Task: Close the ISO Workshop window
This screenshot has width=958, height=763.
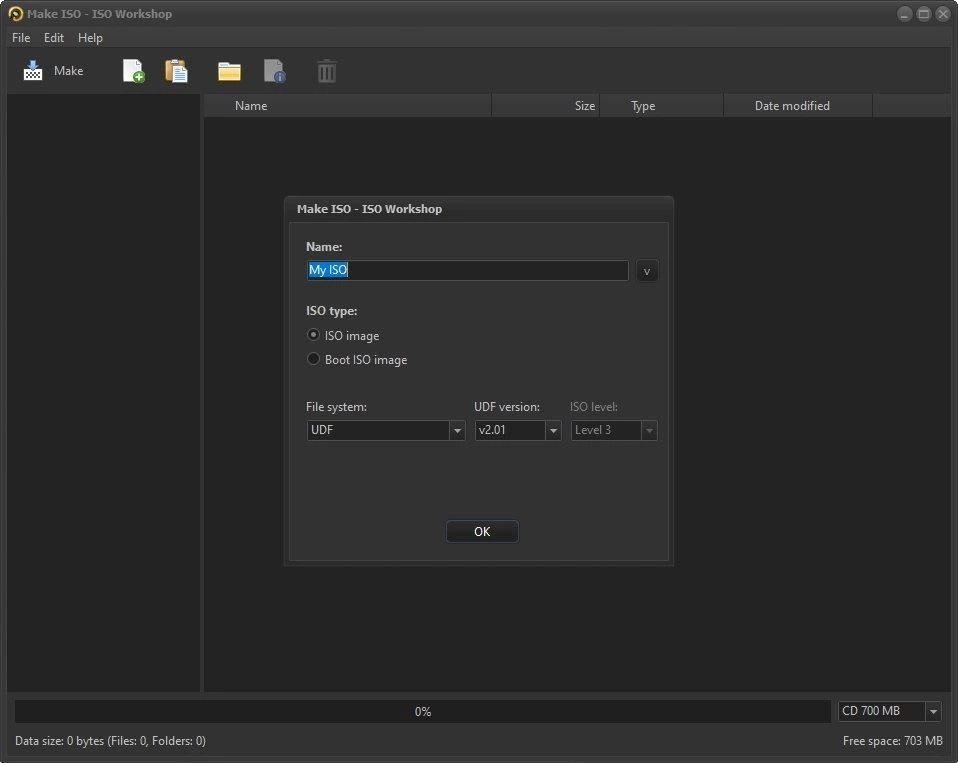Action: pyautogui.click(x=943, y=14)
